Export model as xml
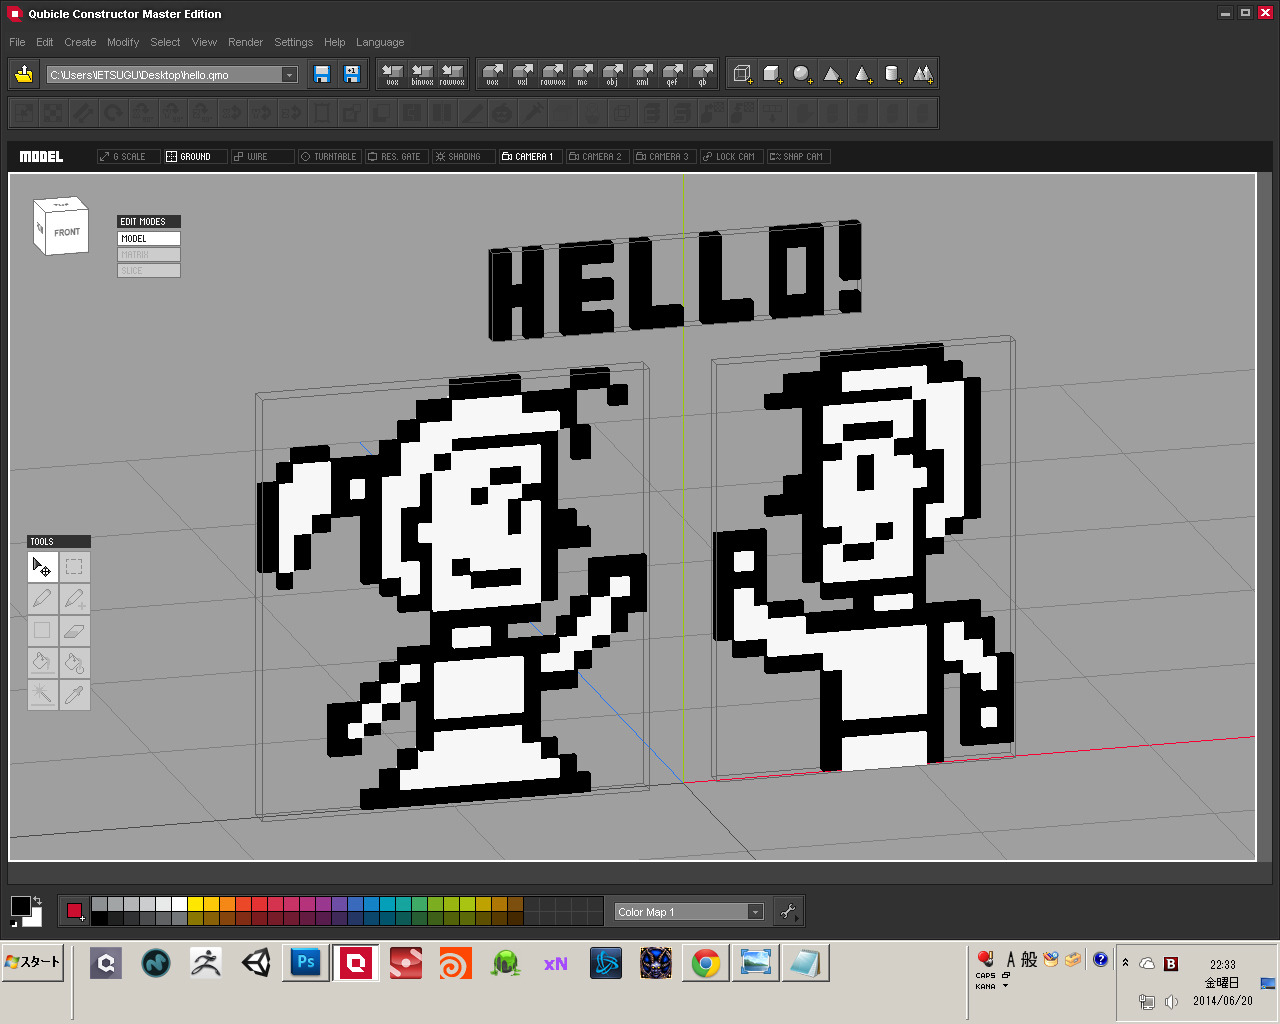The height and width of the screenshot is (1024, 1280). pos(643,74)
